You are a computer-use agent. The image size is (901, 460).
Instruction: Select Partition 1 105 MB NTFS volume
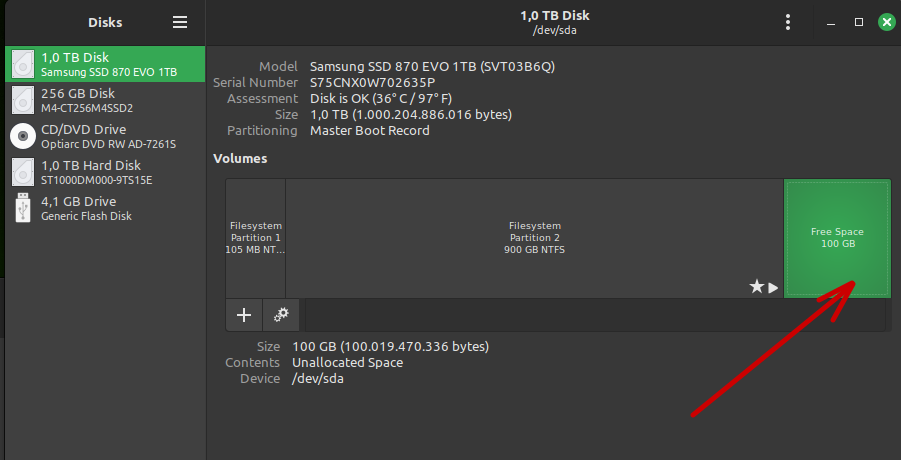pyautogui.click(x=256, y=238)
